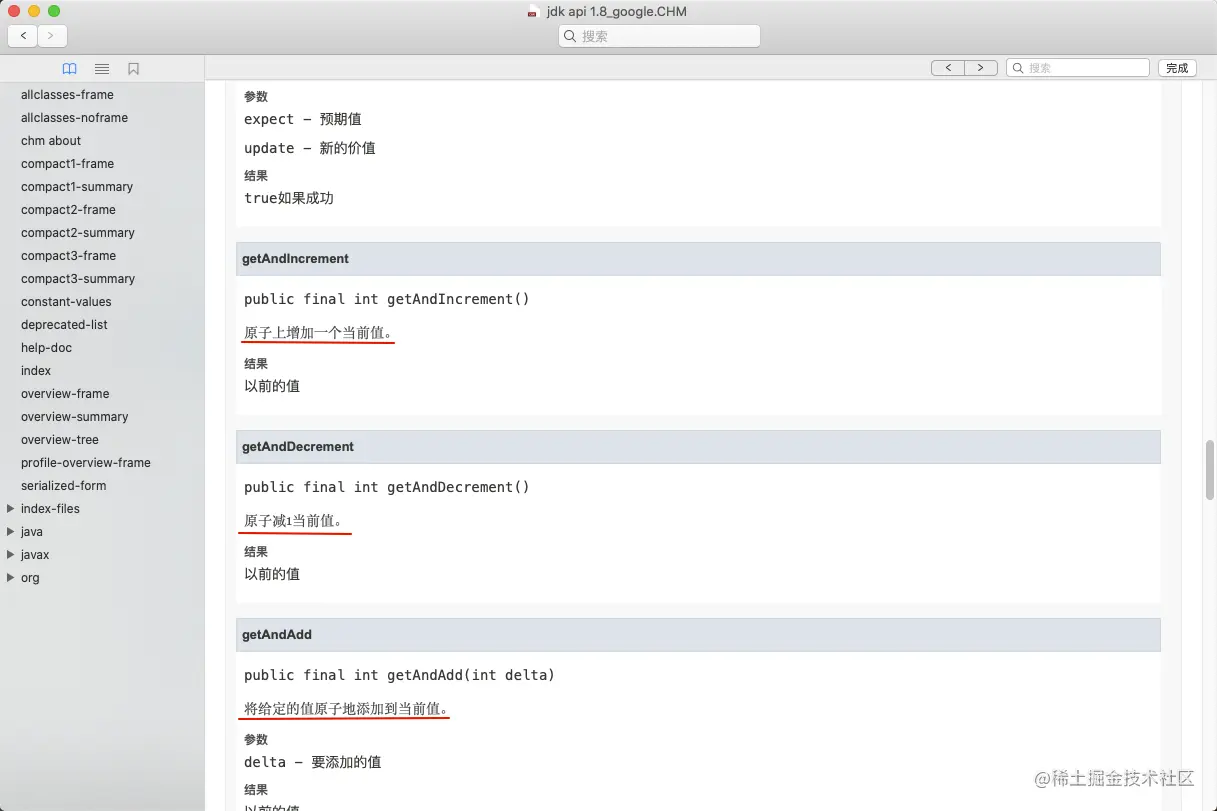The width and height of the screenshot is (1217, 811).
Task: Select profile-overview-frame entry
Action: pos(86,463)
